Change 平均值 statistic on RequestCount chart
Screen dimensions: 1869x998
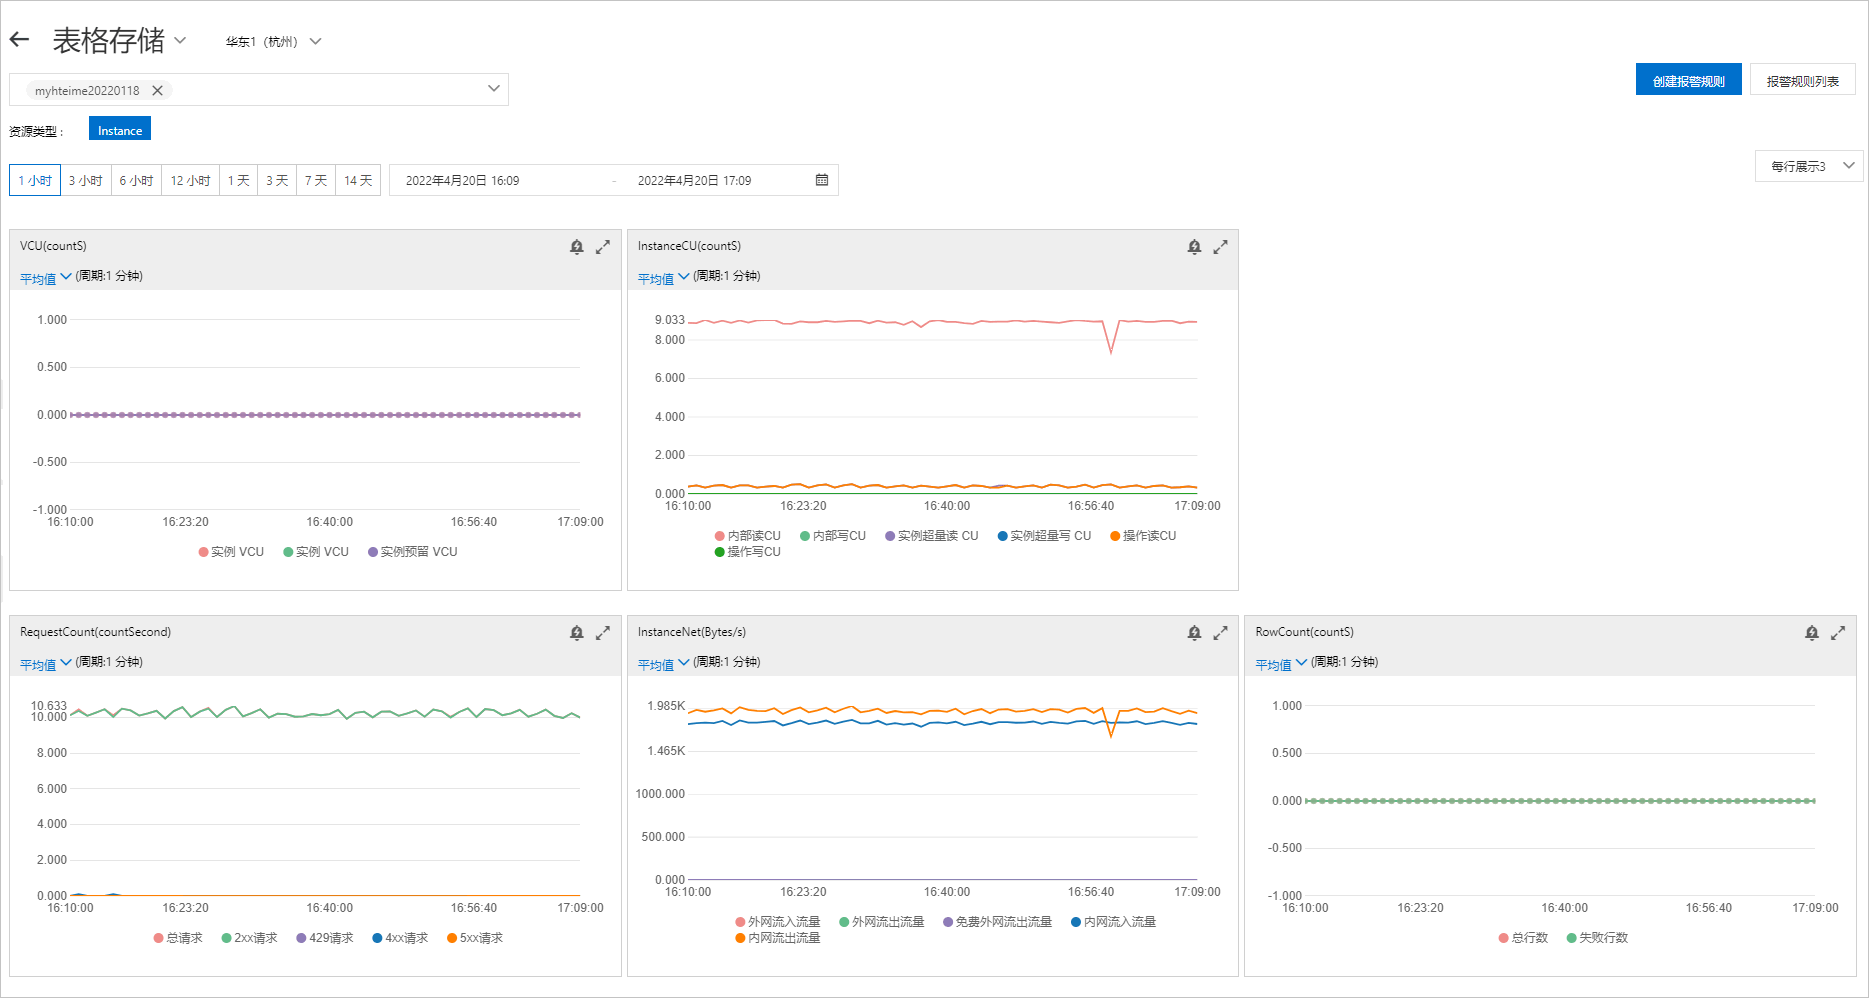pos(46,664)
